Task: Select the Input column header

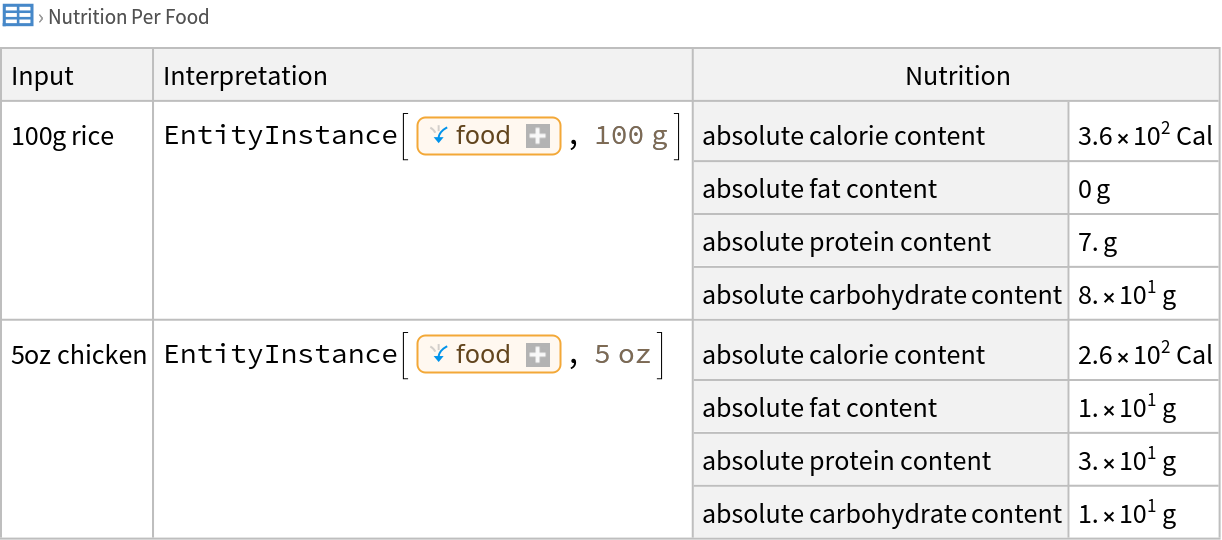Action: click(x=43, y=77)
